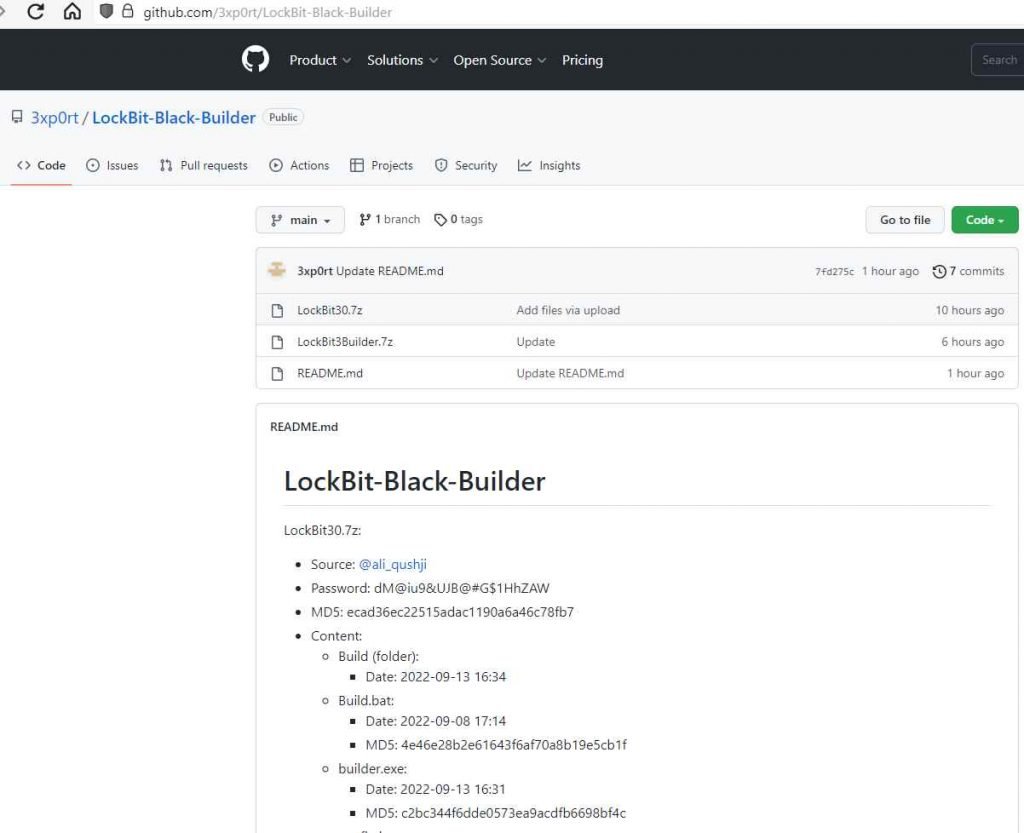Switch to the Issues tab
This screenshot has width=1024, height=833.
click(x=112, y=166)
